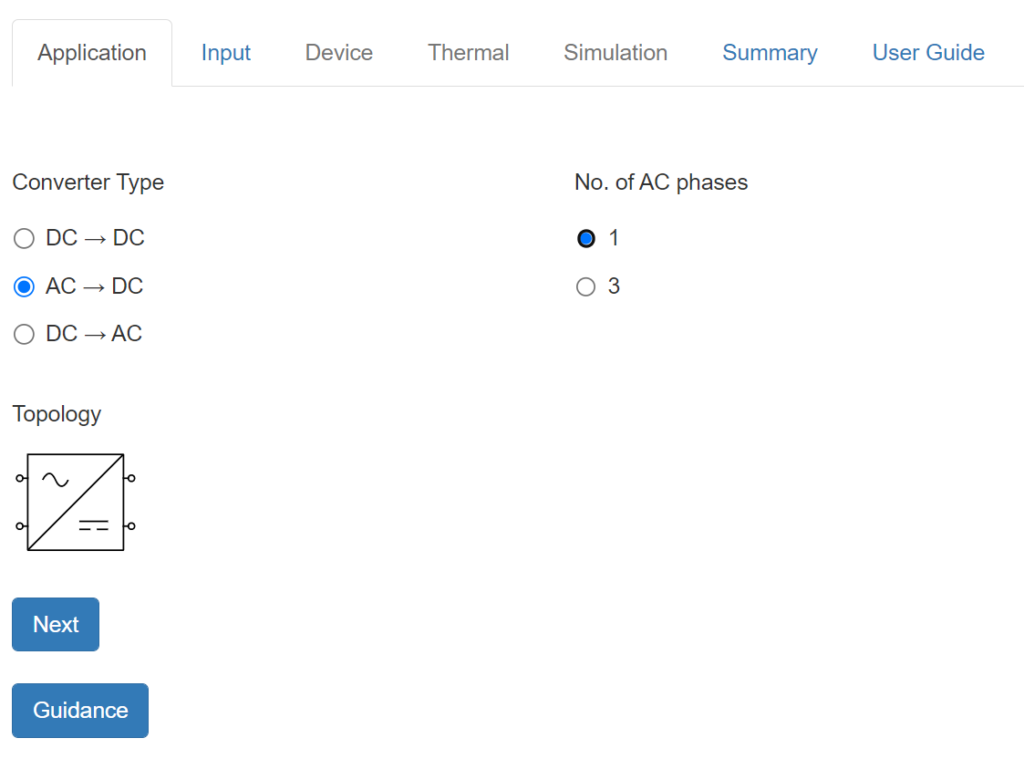This screenshot has height=759, width=1024.
Task: Switch to the Application tab
Action: pos(92,53)
